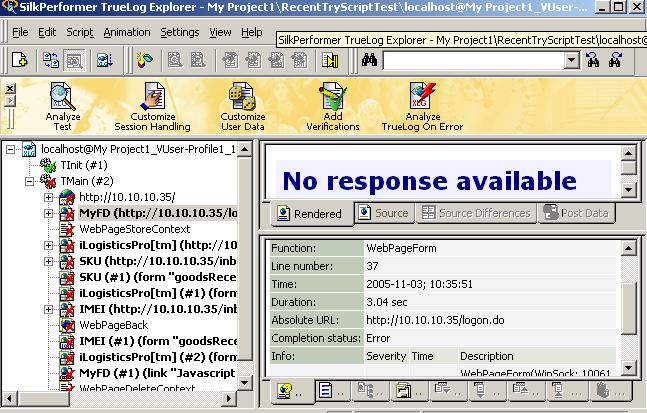Open the Script menu
The width and height of the screenshot is (647, 413).
(x=80, y=32)
